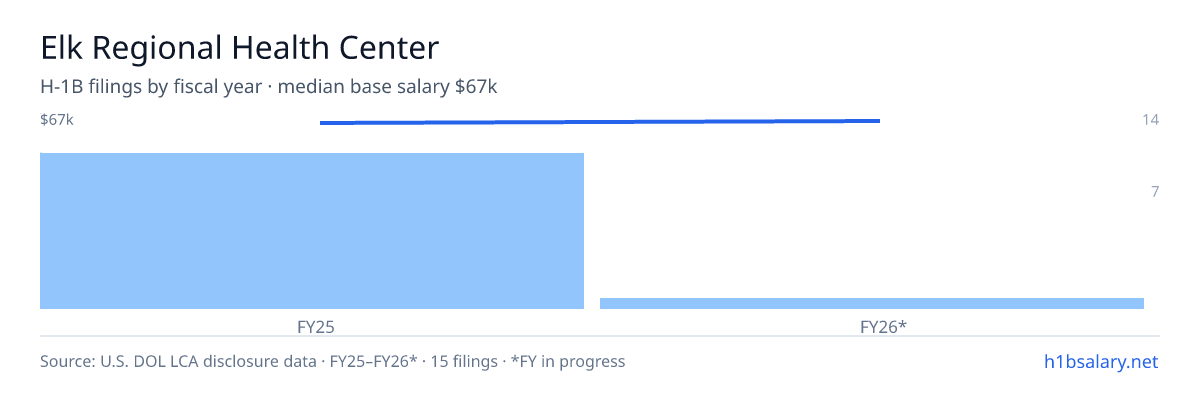1200x400 pixels.
Task: Click the median salary trend line
Action: coord(600,122)
